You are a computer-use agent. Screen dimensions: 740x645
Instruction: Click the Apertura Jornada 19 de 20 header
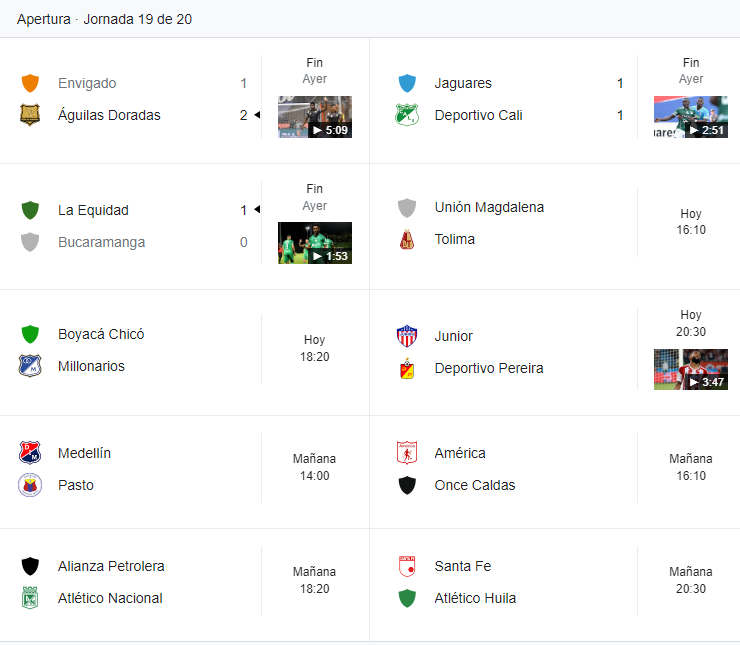click(x=105, y=19)
